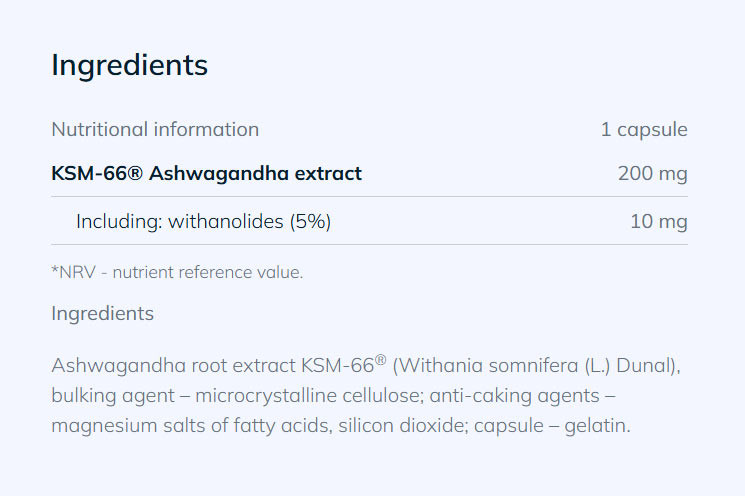Click the Nutritional information label
745x496 pixels.
pos(155,129)
